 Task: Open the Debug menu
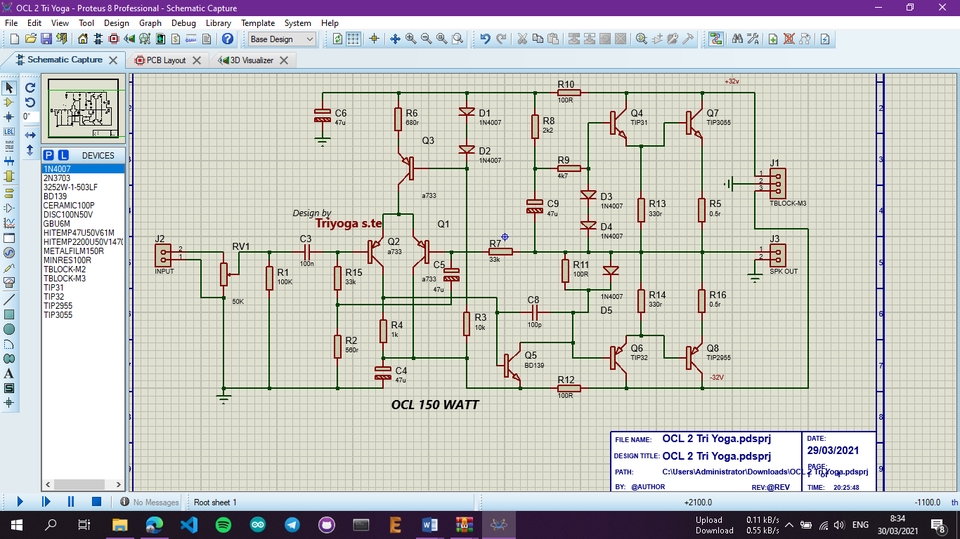(183, 23)
